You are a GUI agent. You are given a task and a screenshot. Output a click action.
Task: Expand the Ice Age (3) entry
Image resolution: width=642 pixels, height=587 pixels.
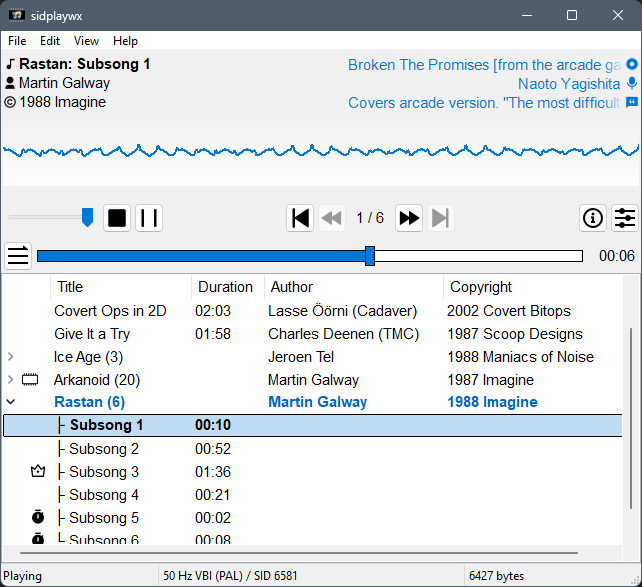[x=10, y=357]
